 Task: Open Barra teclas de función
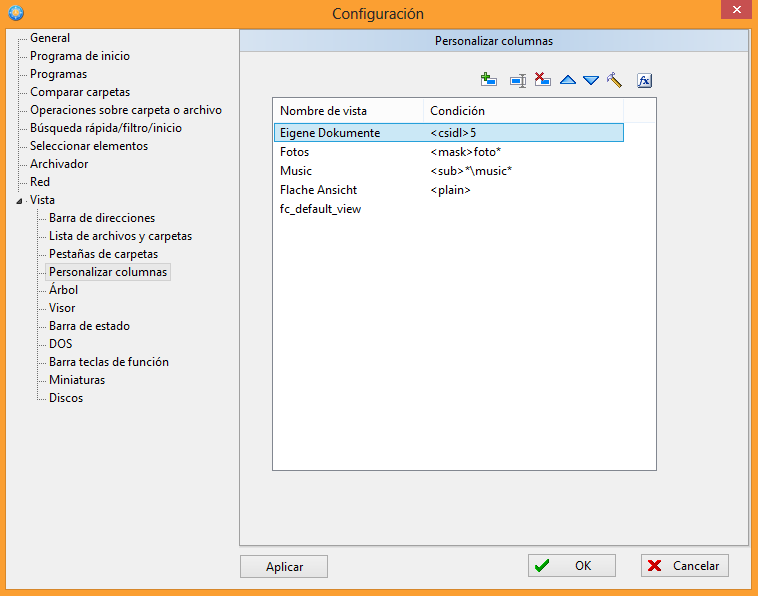pyautogui.click(x=109, y=362)
